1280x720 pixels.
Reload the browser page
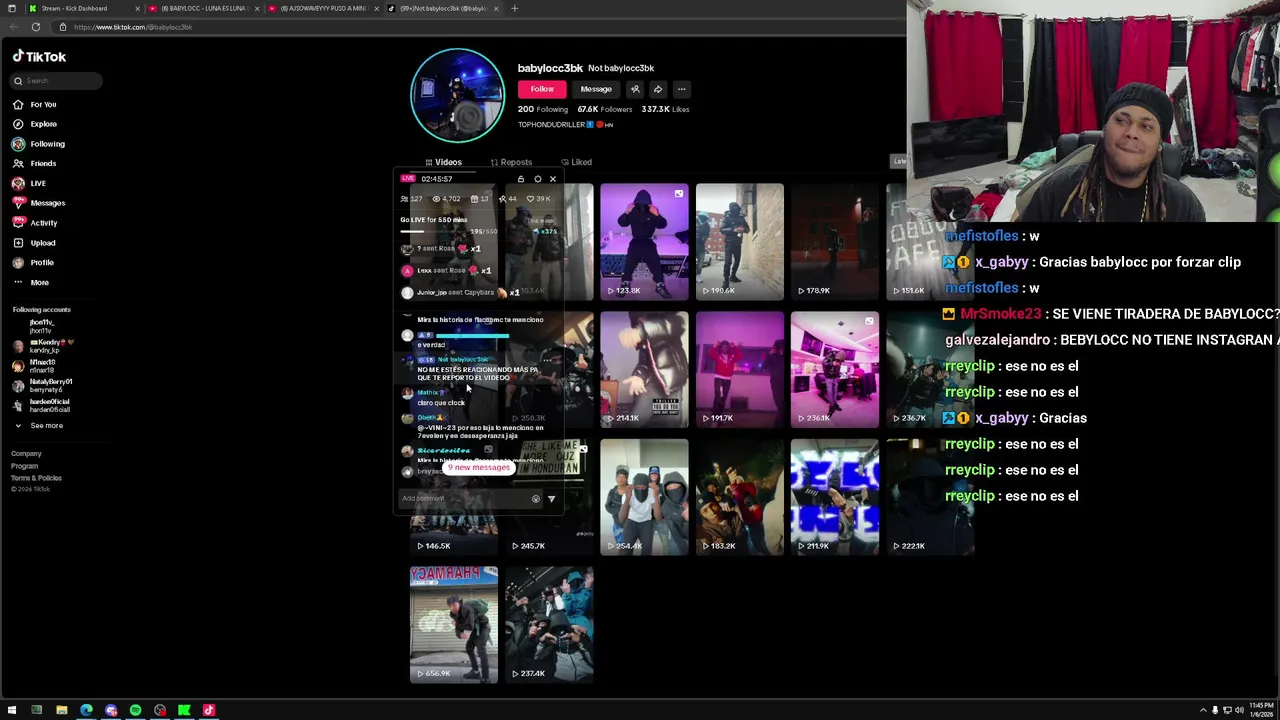[x=36, y=27]
